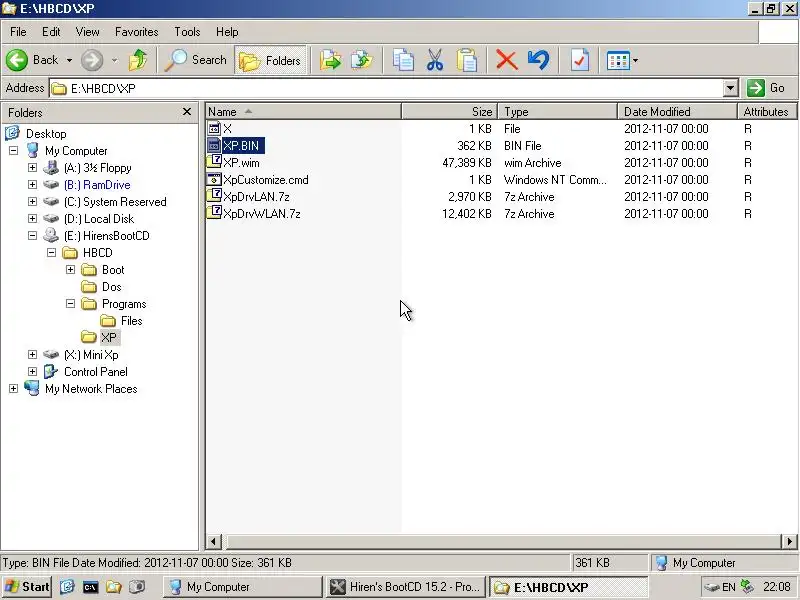800x600 pixels.
Task: Collapse the My Computer tree node
Action: [x=13, y=151]
